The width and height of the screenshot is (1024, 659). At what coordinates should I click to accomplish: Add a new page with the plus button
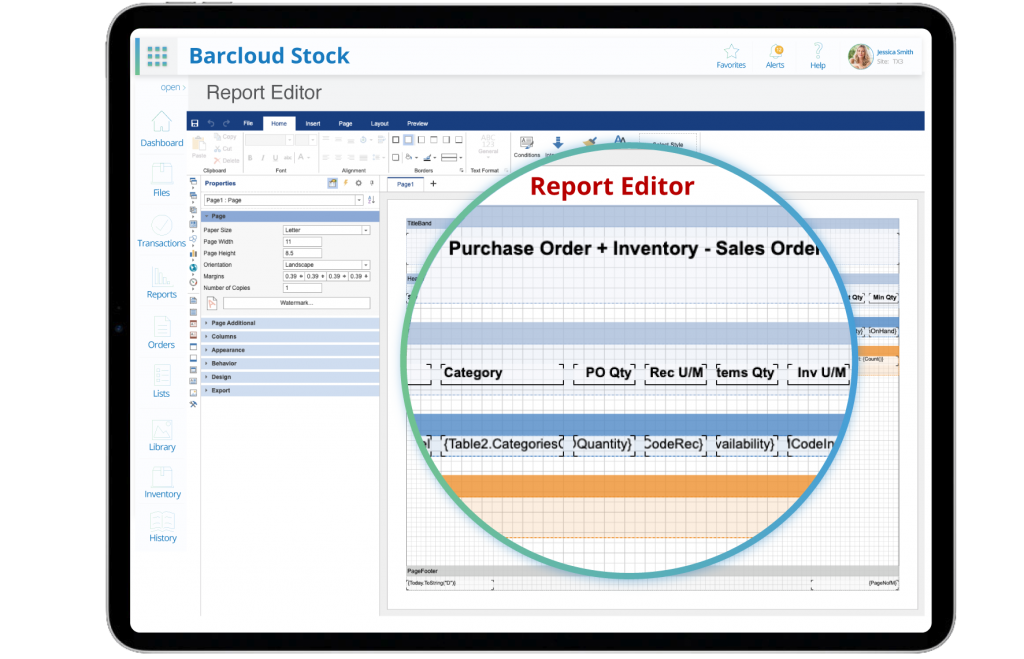[433, 184]
